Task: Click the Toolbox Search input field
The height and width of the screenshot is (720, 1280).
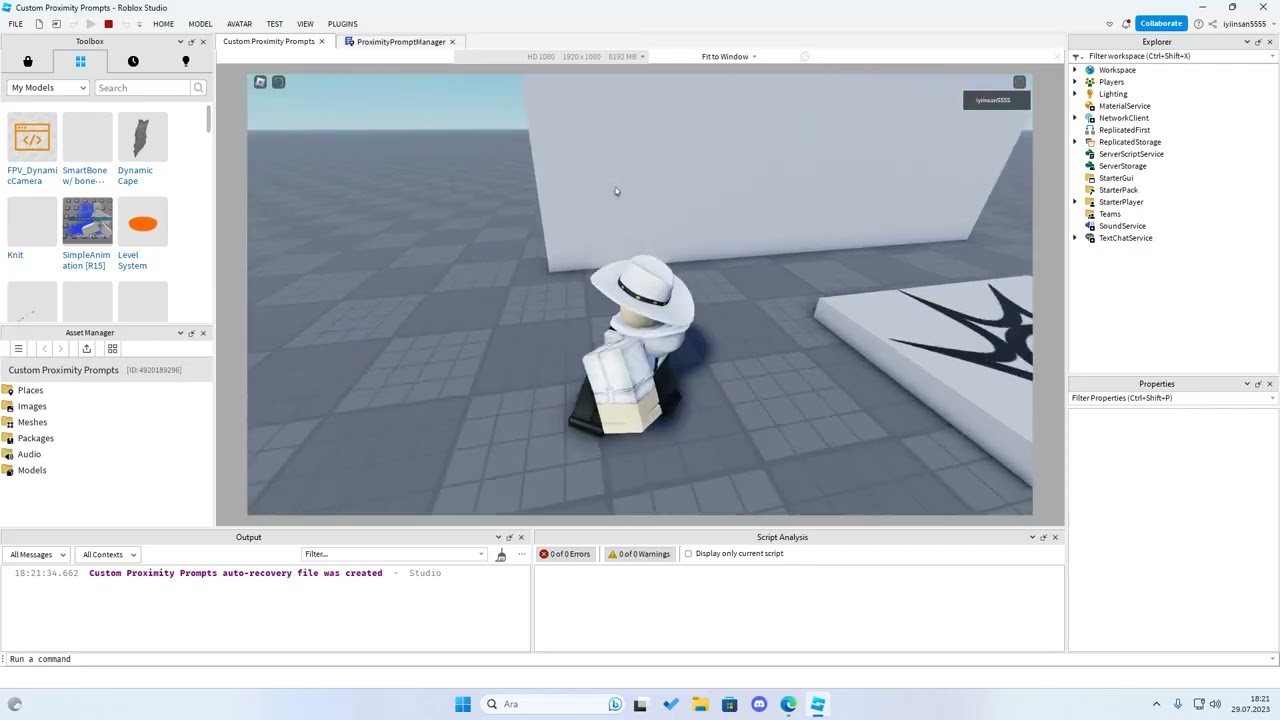Action: [x=142, y=88]
